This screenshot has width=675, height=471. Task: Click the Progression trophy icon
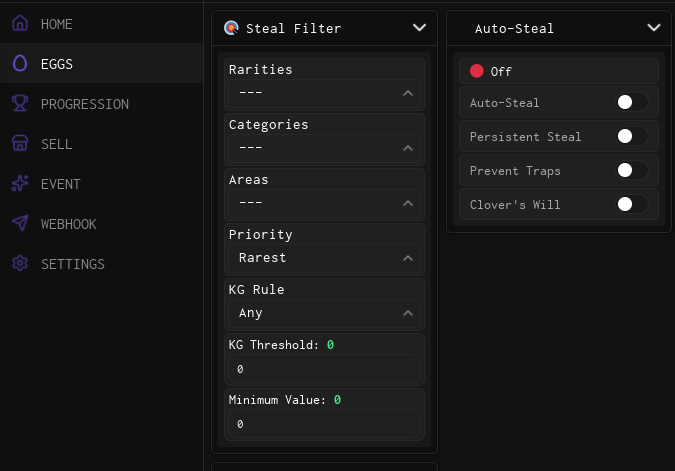pyautogui.click(x=20, y=103)
